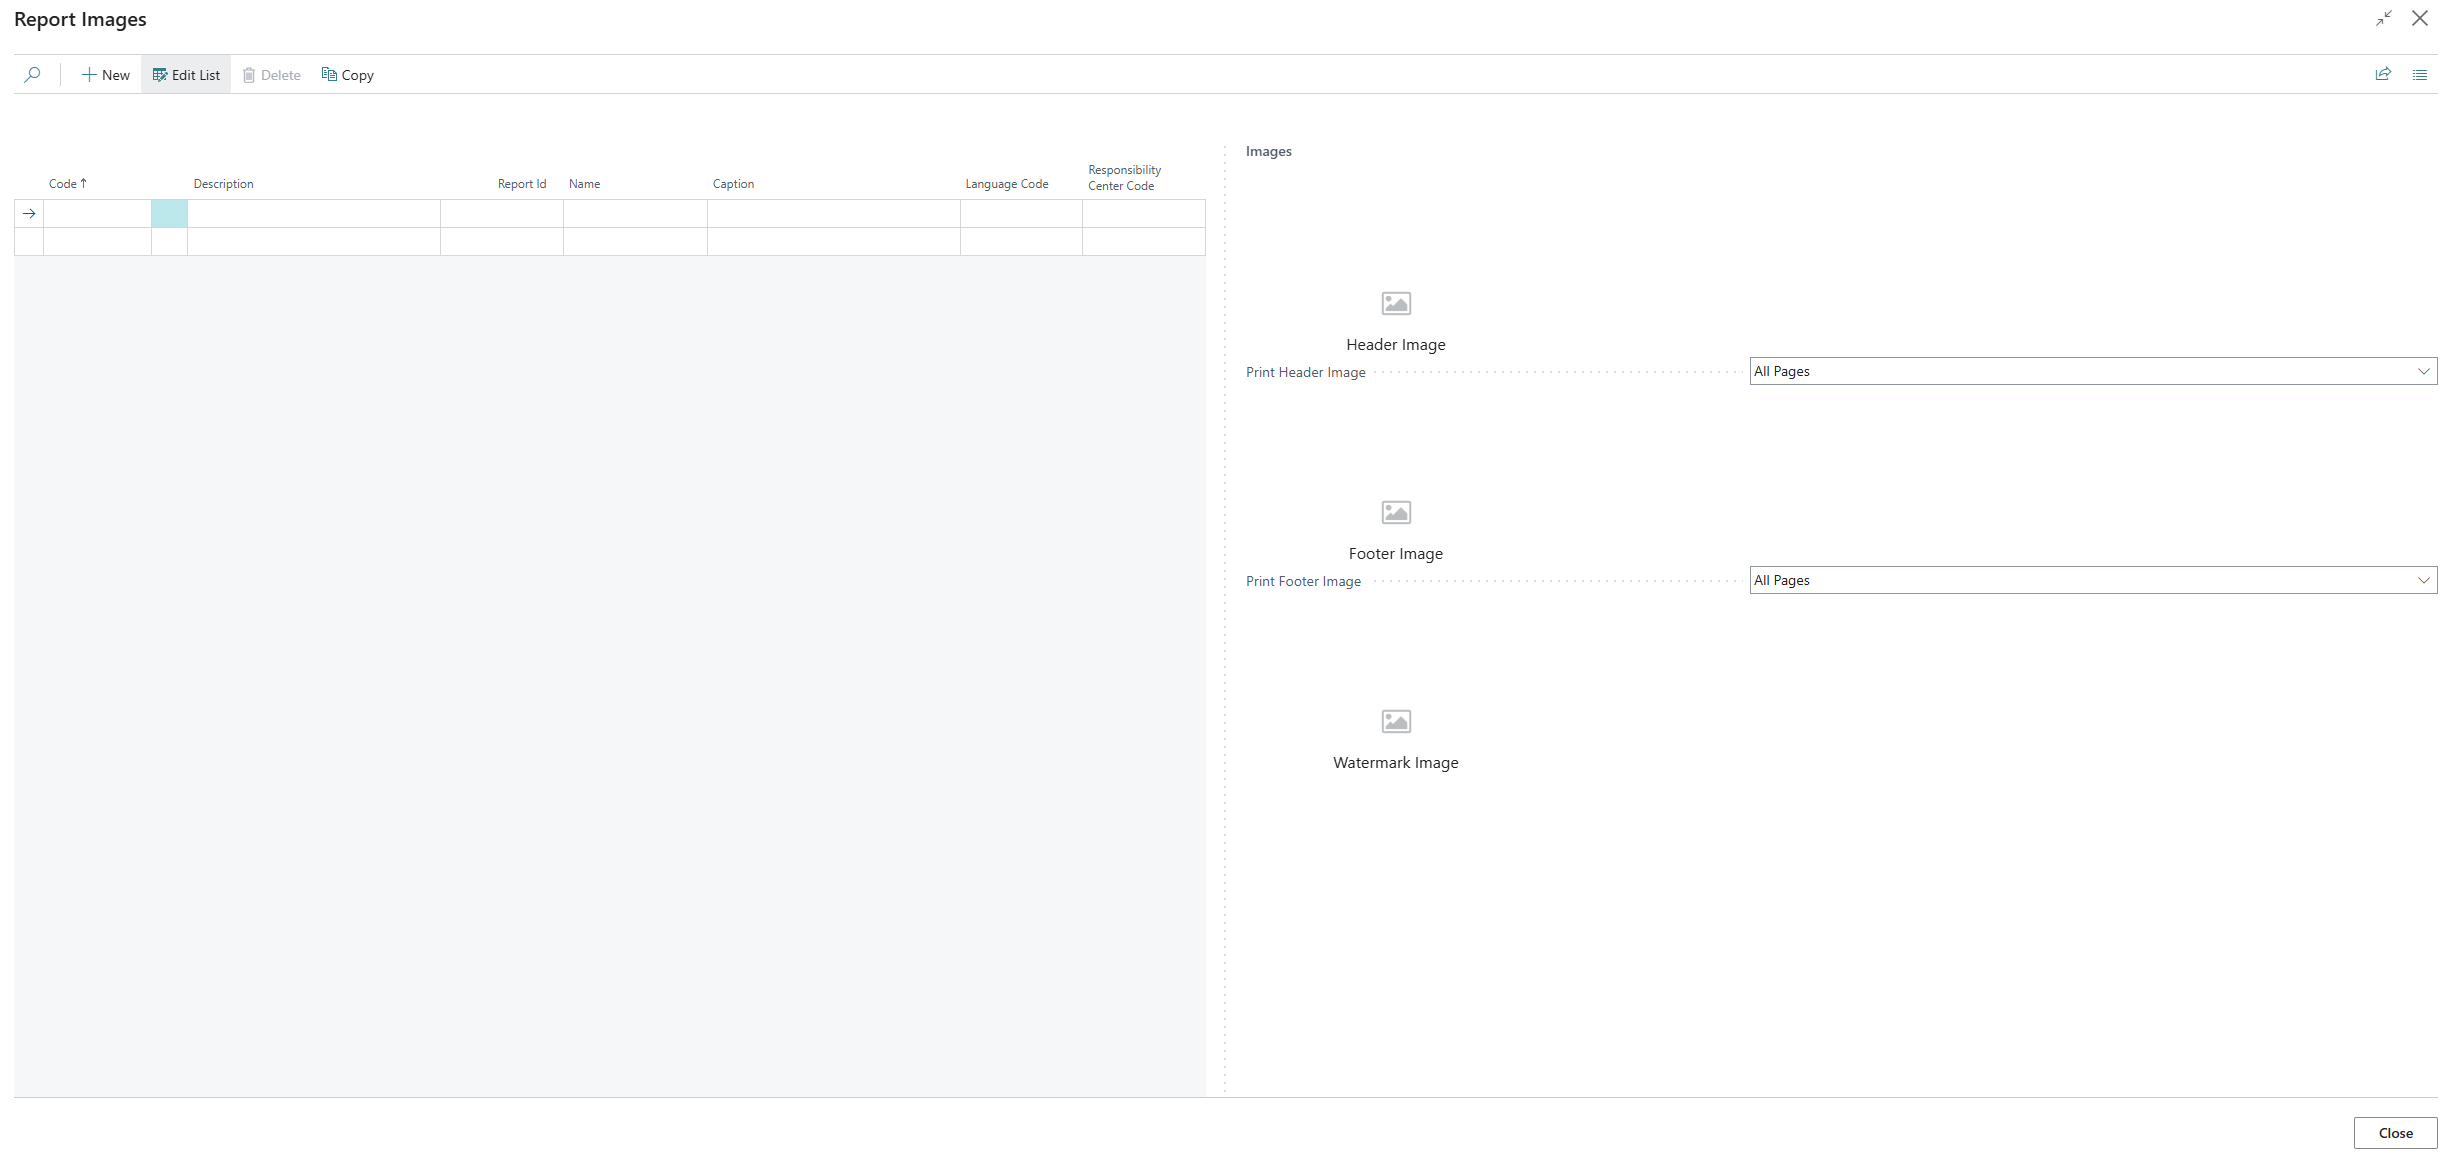Click the Copy action

click(x=347, y=75)
